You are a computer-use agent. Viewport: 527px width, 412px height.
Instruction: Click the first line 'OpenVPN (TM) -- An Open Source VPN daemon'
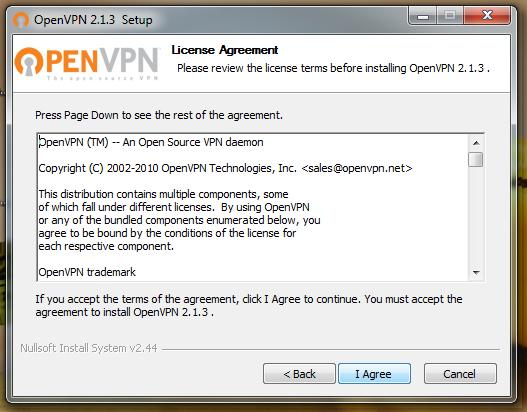pos(151,142)
